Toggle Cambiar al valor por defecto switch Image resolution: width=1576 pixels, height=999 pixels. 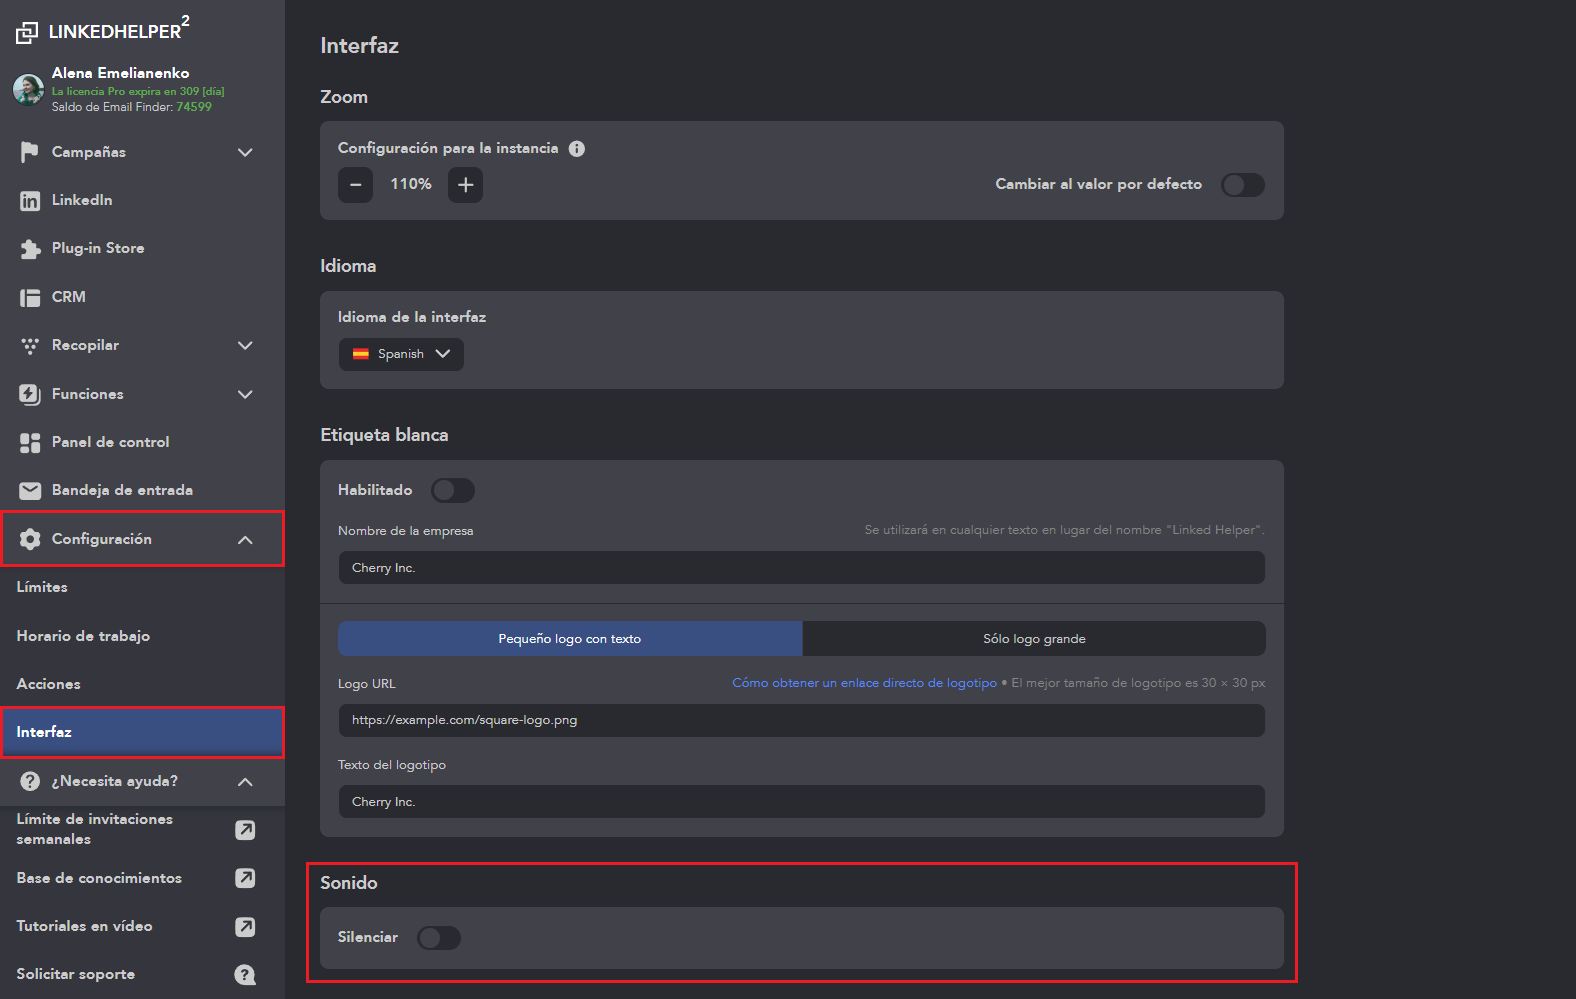point(1243,185)
